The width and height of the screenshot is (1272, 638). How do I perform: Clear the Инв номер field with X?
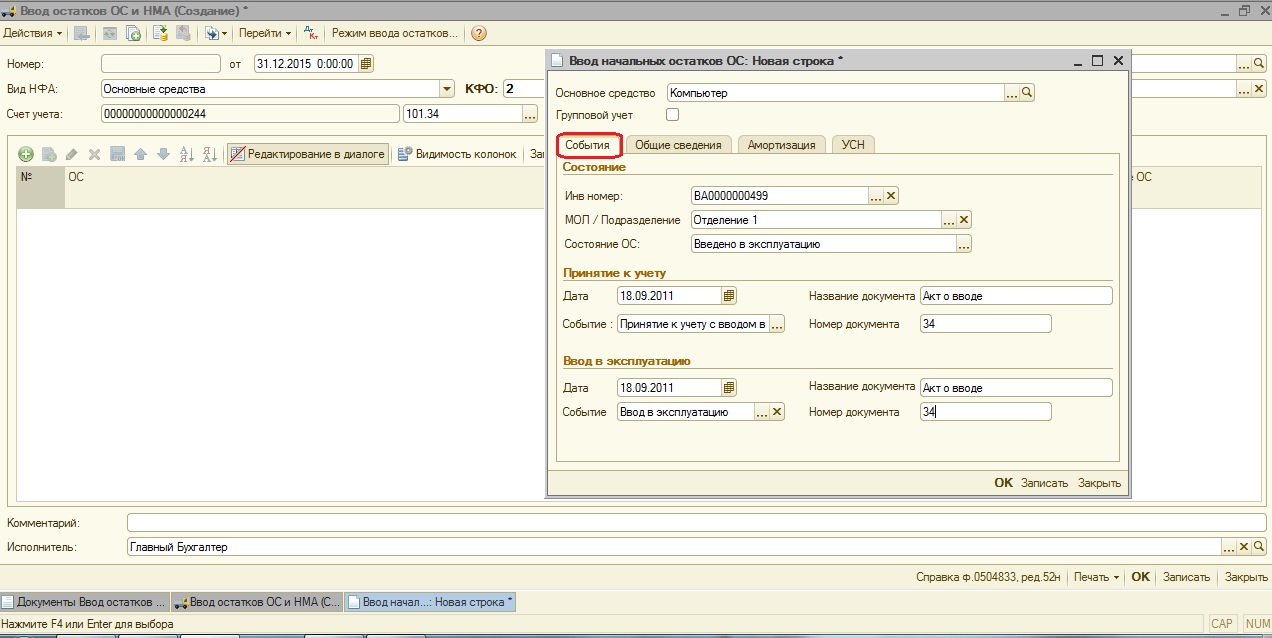[x=892, y=196]
